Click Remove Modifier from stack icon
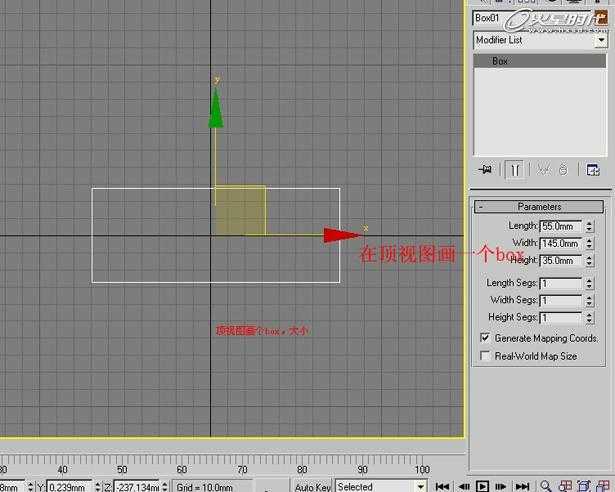This screenshot has height=492, width=615. coord(563,170)
